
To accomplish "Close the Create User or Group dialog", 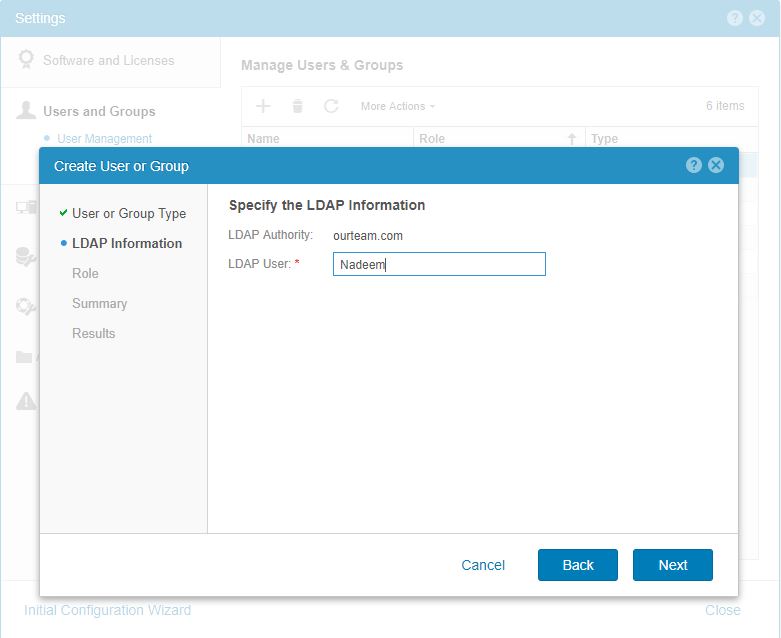I will [716, 166].
